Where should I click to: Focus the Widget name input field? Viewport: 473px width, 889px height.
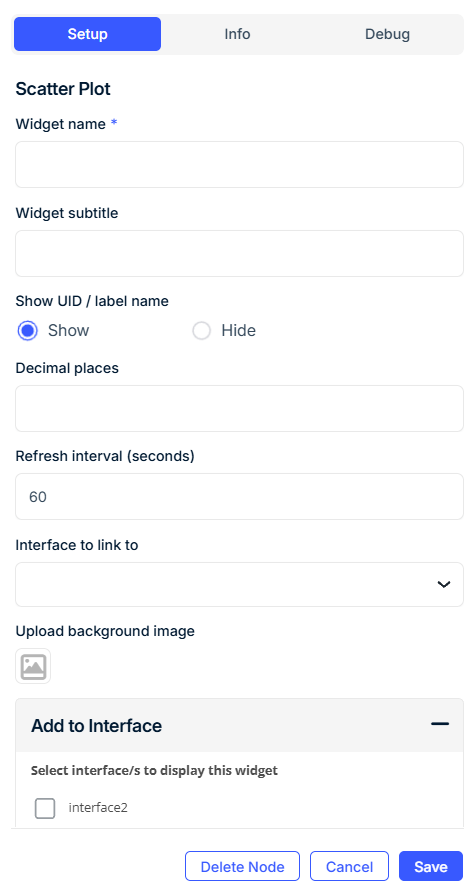(x=239, y=164)
